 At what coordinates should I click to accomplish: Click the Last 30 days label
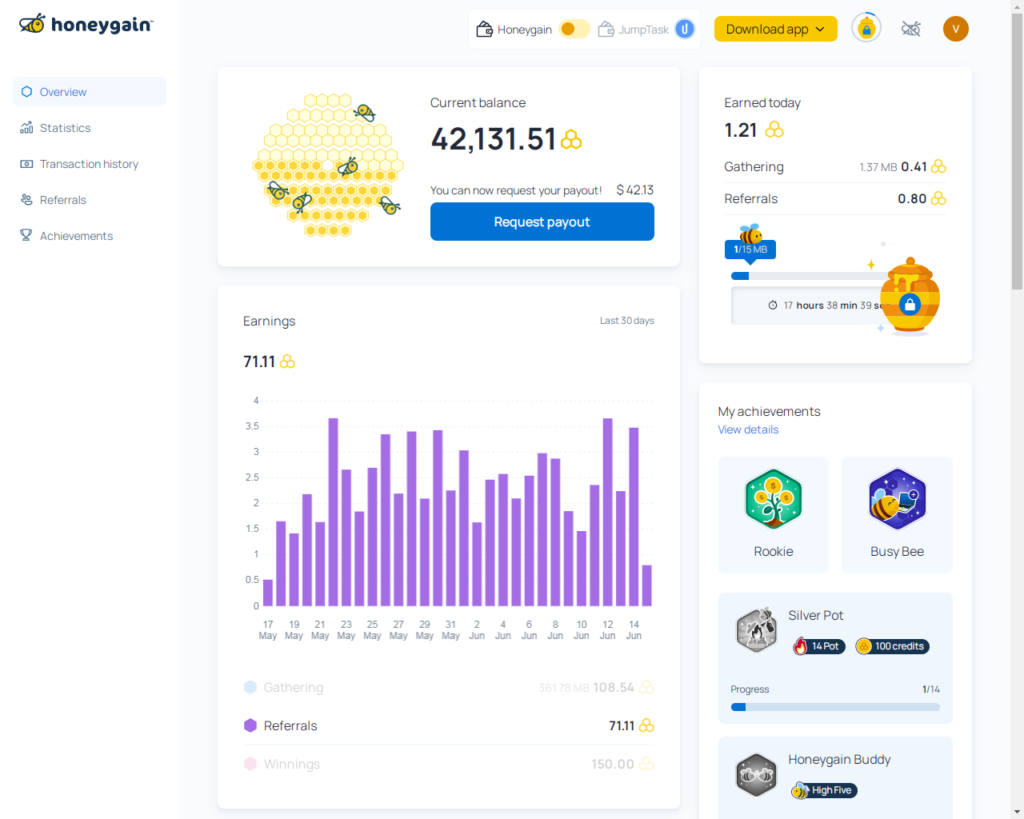(x=627, y=321)
